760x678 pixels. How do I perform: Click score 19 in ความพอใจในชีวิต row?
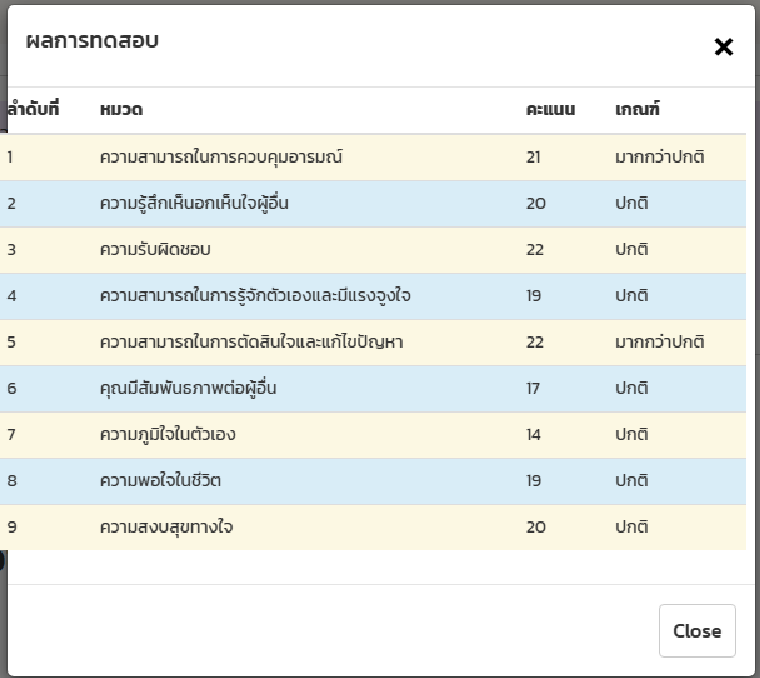533,481
